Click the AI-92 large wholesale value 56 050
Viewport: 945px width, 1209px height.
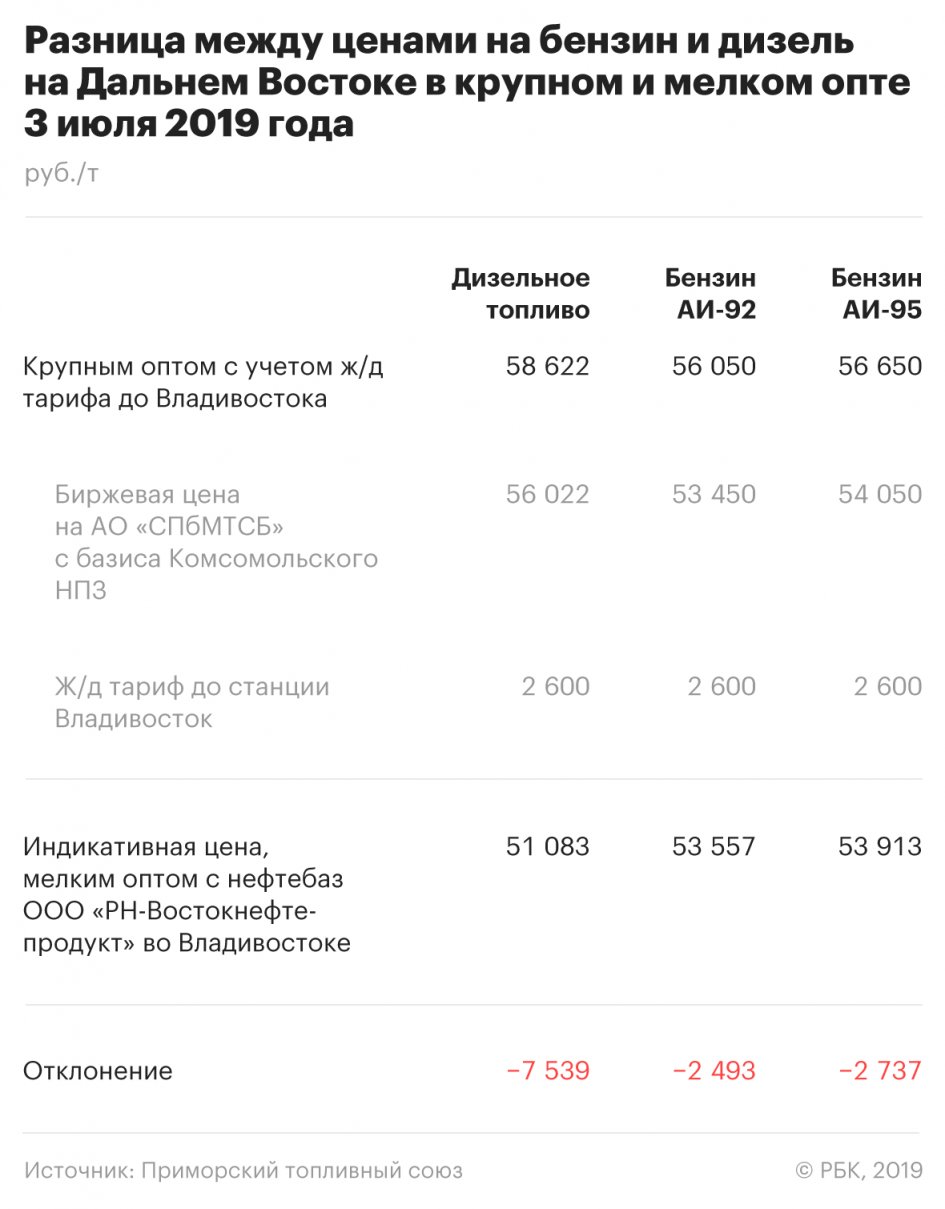click(713, 367)
